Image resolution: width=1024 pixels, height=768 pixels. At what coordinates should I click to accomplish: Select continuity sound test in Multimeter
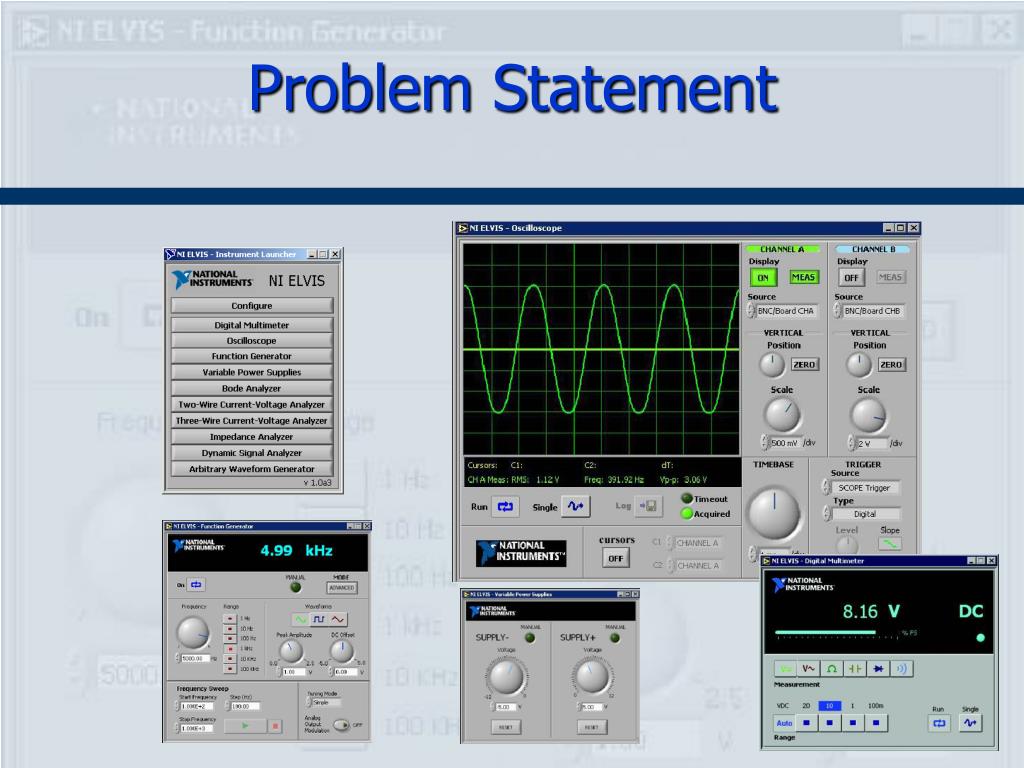click(902, 669)
